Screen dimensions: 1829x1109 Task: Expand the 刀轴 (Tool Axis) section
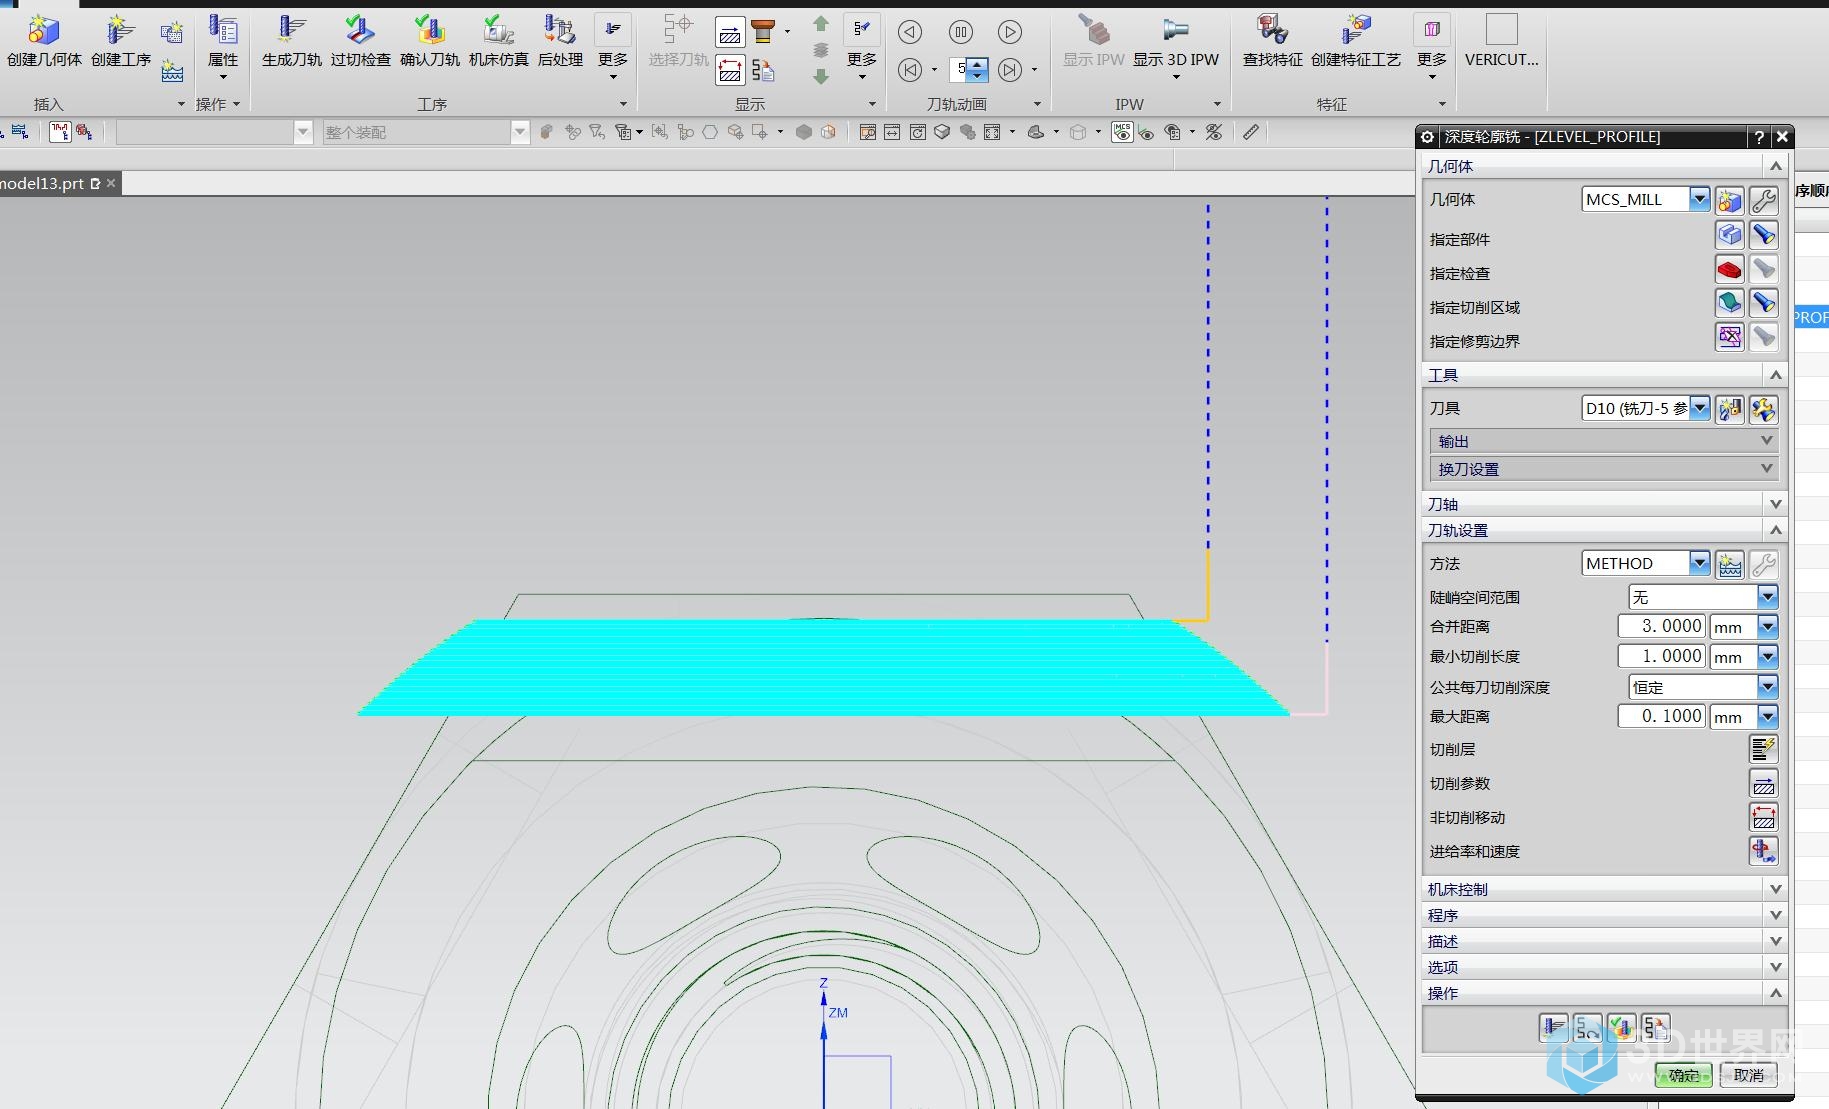click(1604, 504)
